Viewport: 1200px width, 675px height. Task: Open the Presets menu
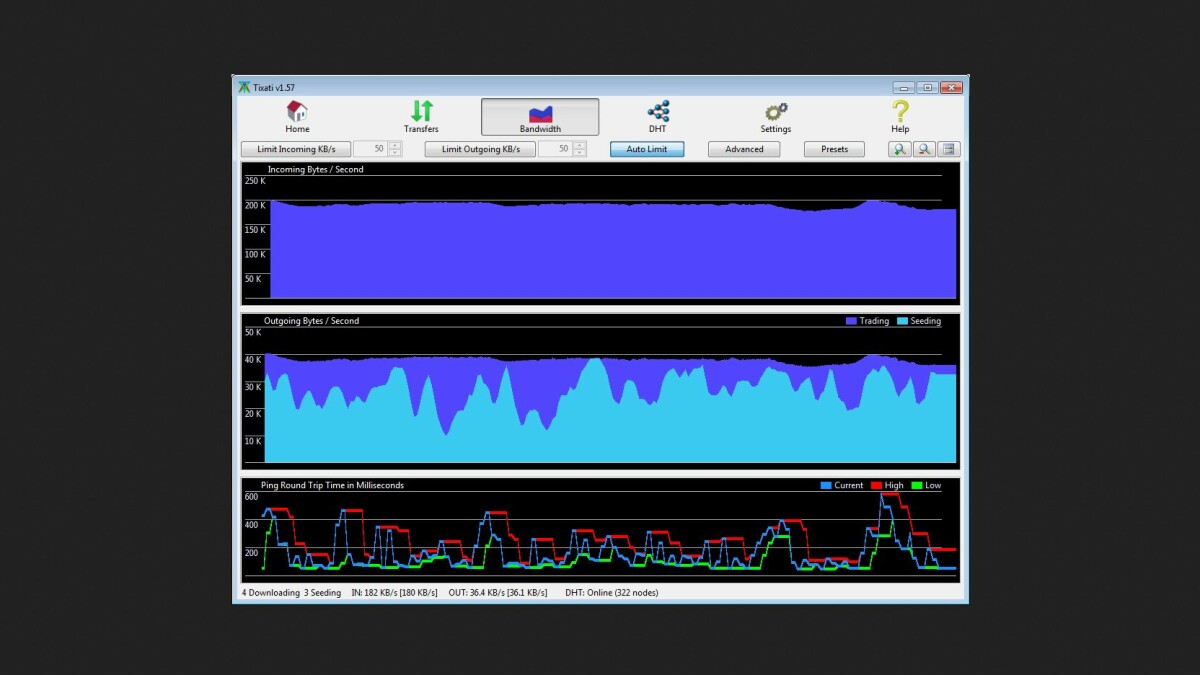tap(834, 149)
